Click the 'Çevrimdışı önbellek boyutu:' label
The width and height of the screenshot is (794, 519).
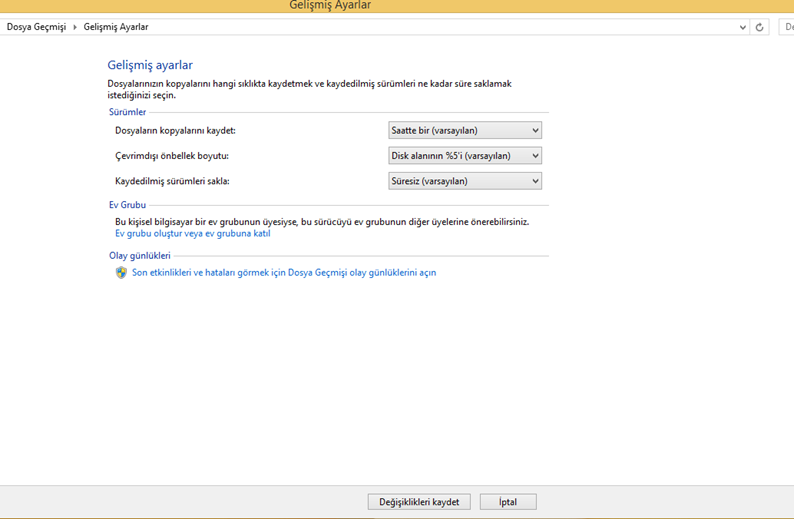coord(172,156)
